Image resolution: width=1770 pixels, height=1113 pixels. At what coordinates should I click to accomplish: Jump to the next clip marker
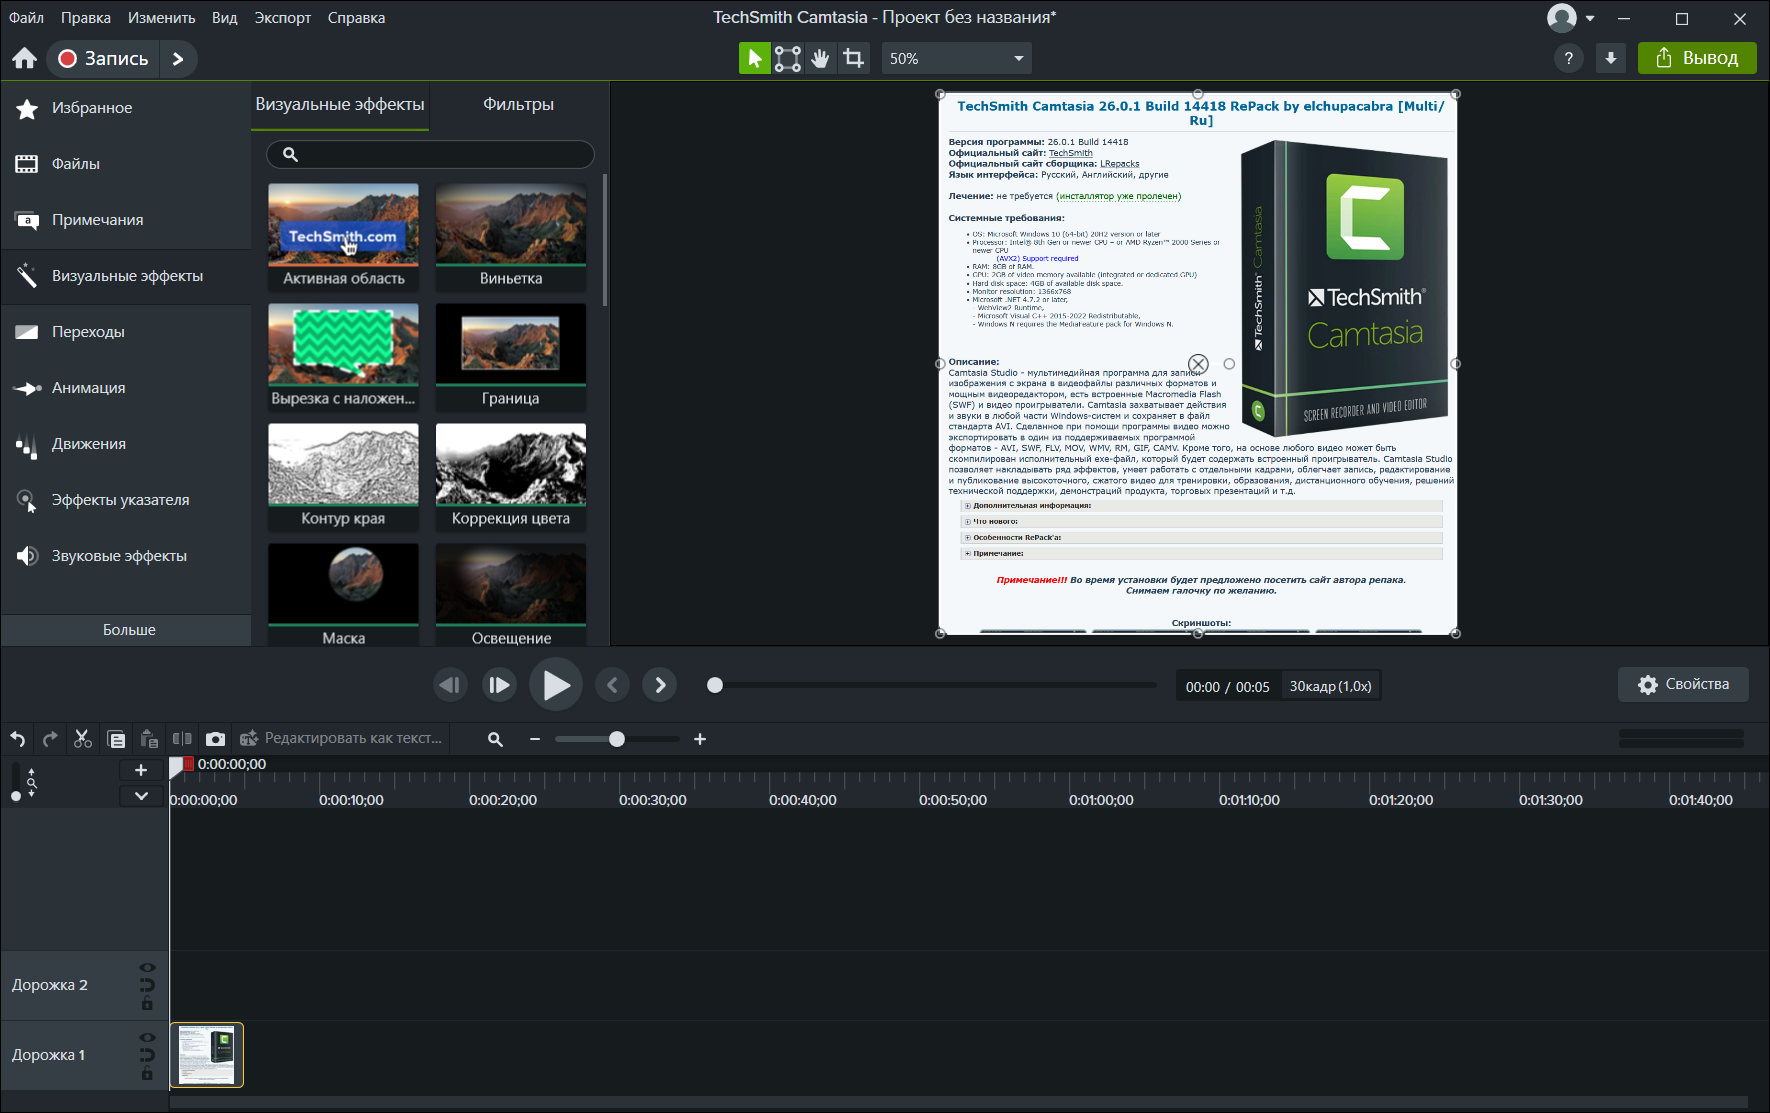coord(660,685)
